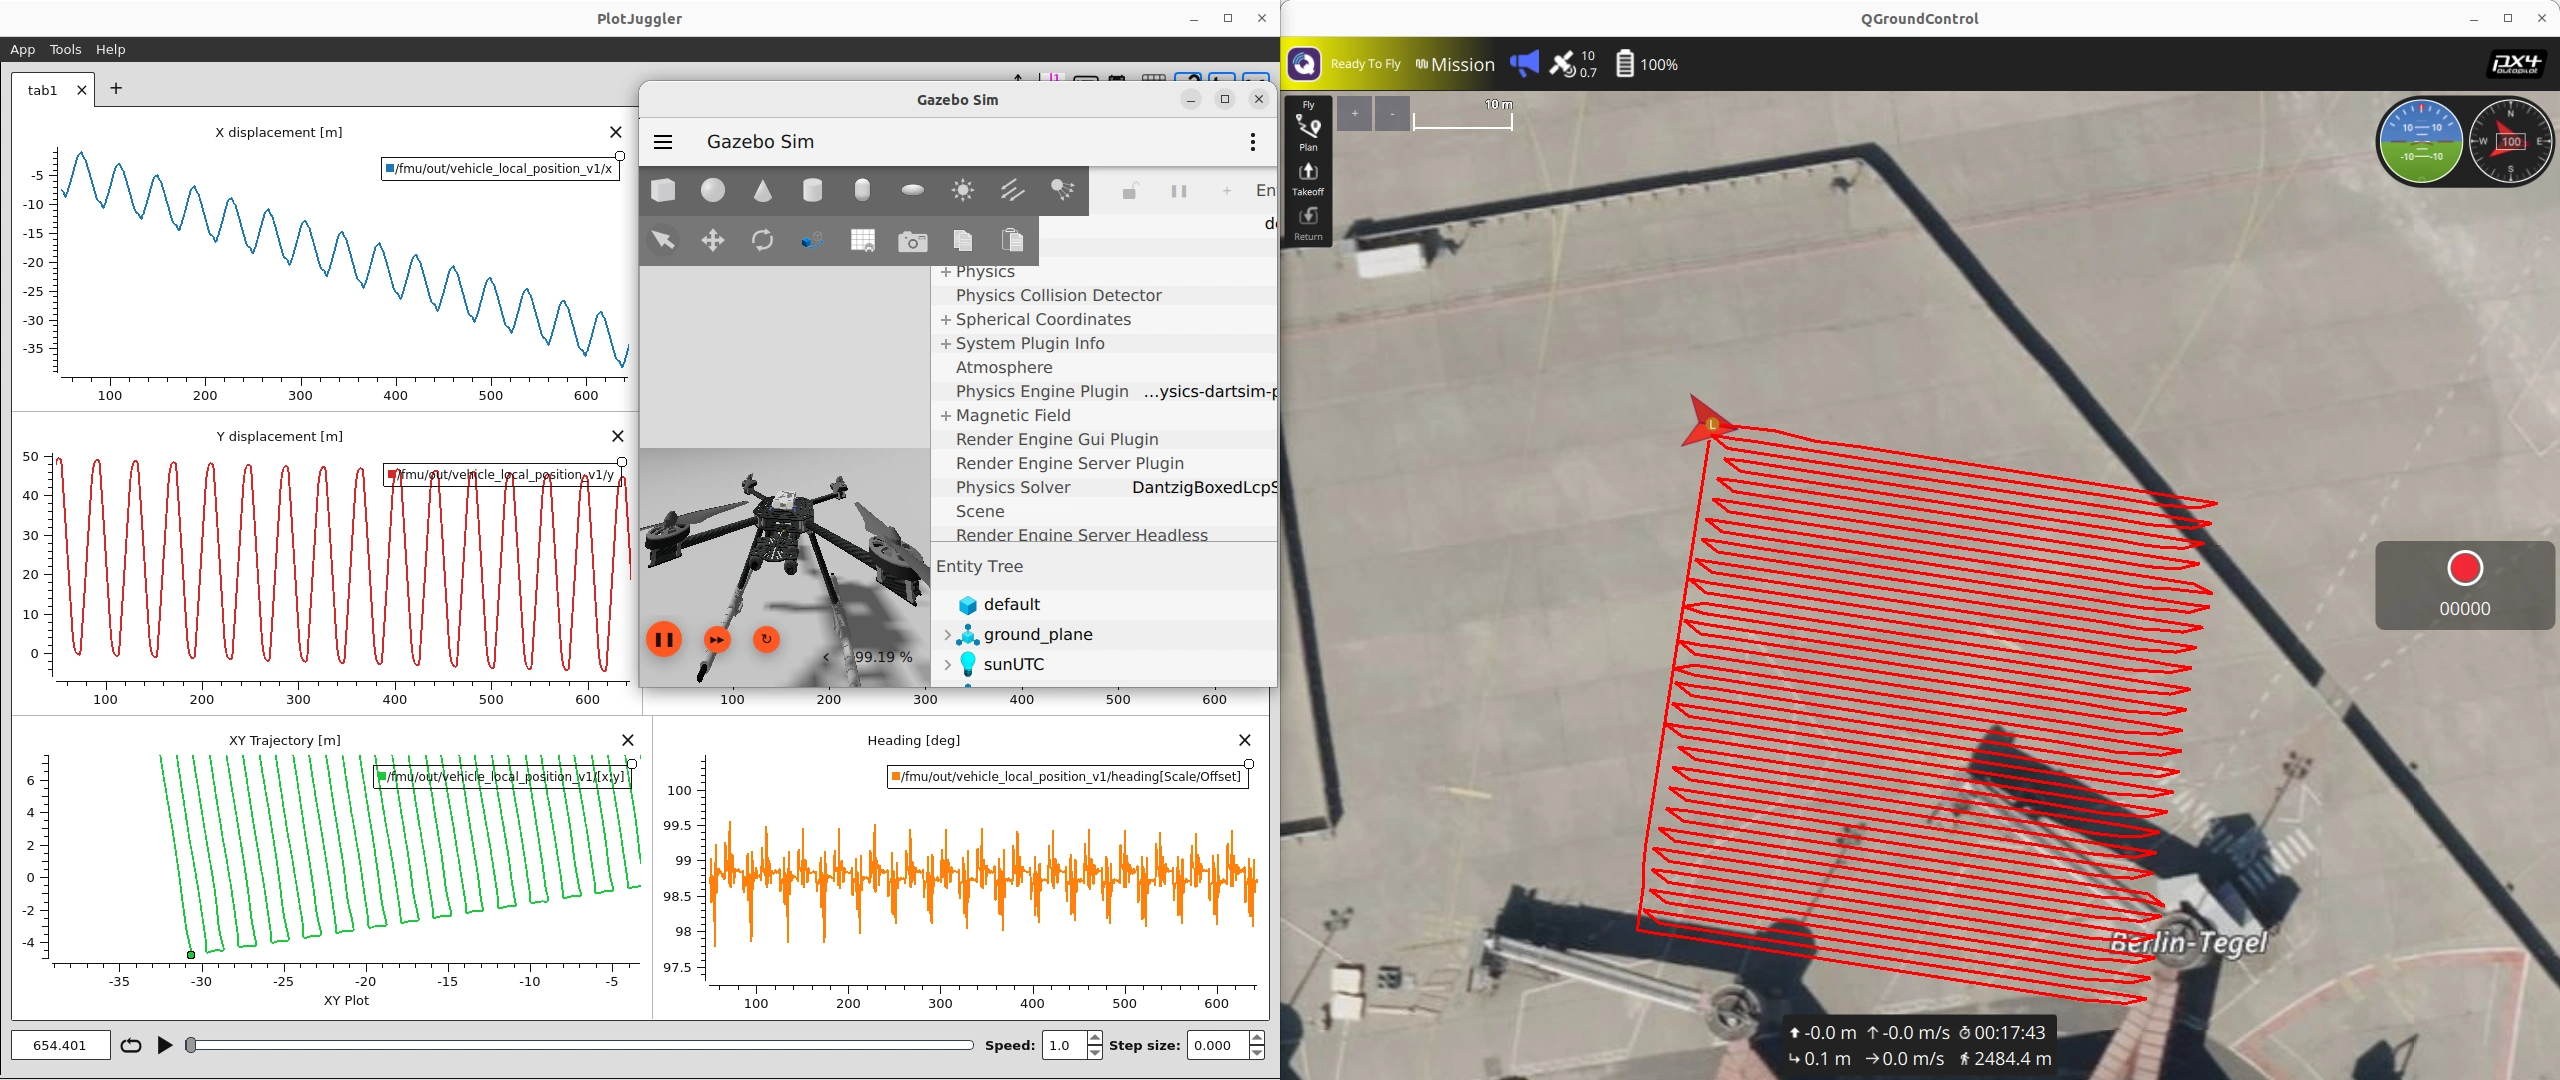This screenshot has height=1080, width=2560.
Task: Click the Gazebo screenshot camera icon
Action: coord(912,241)
